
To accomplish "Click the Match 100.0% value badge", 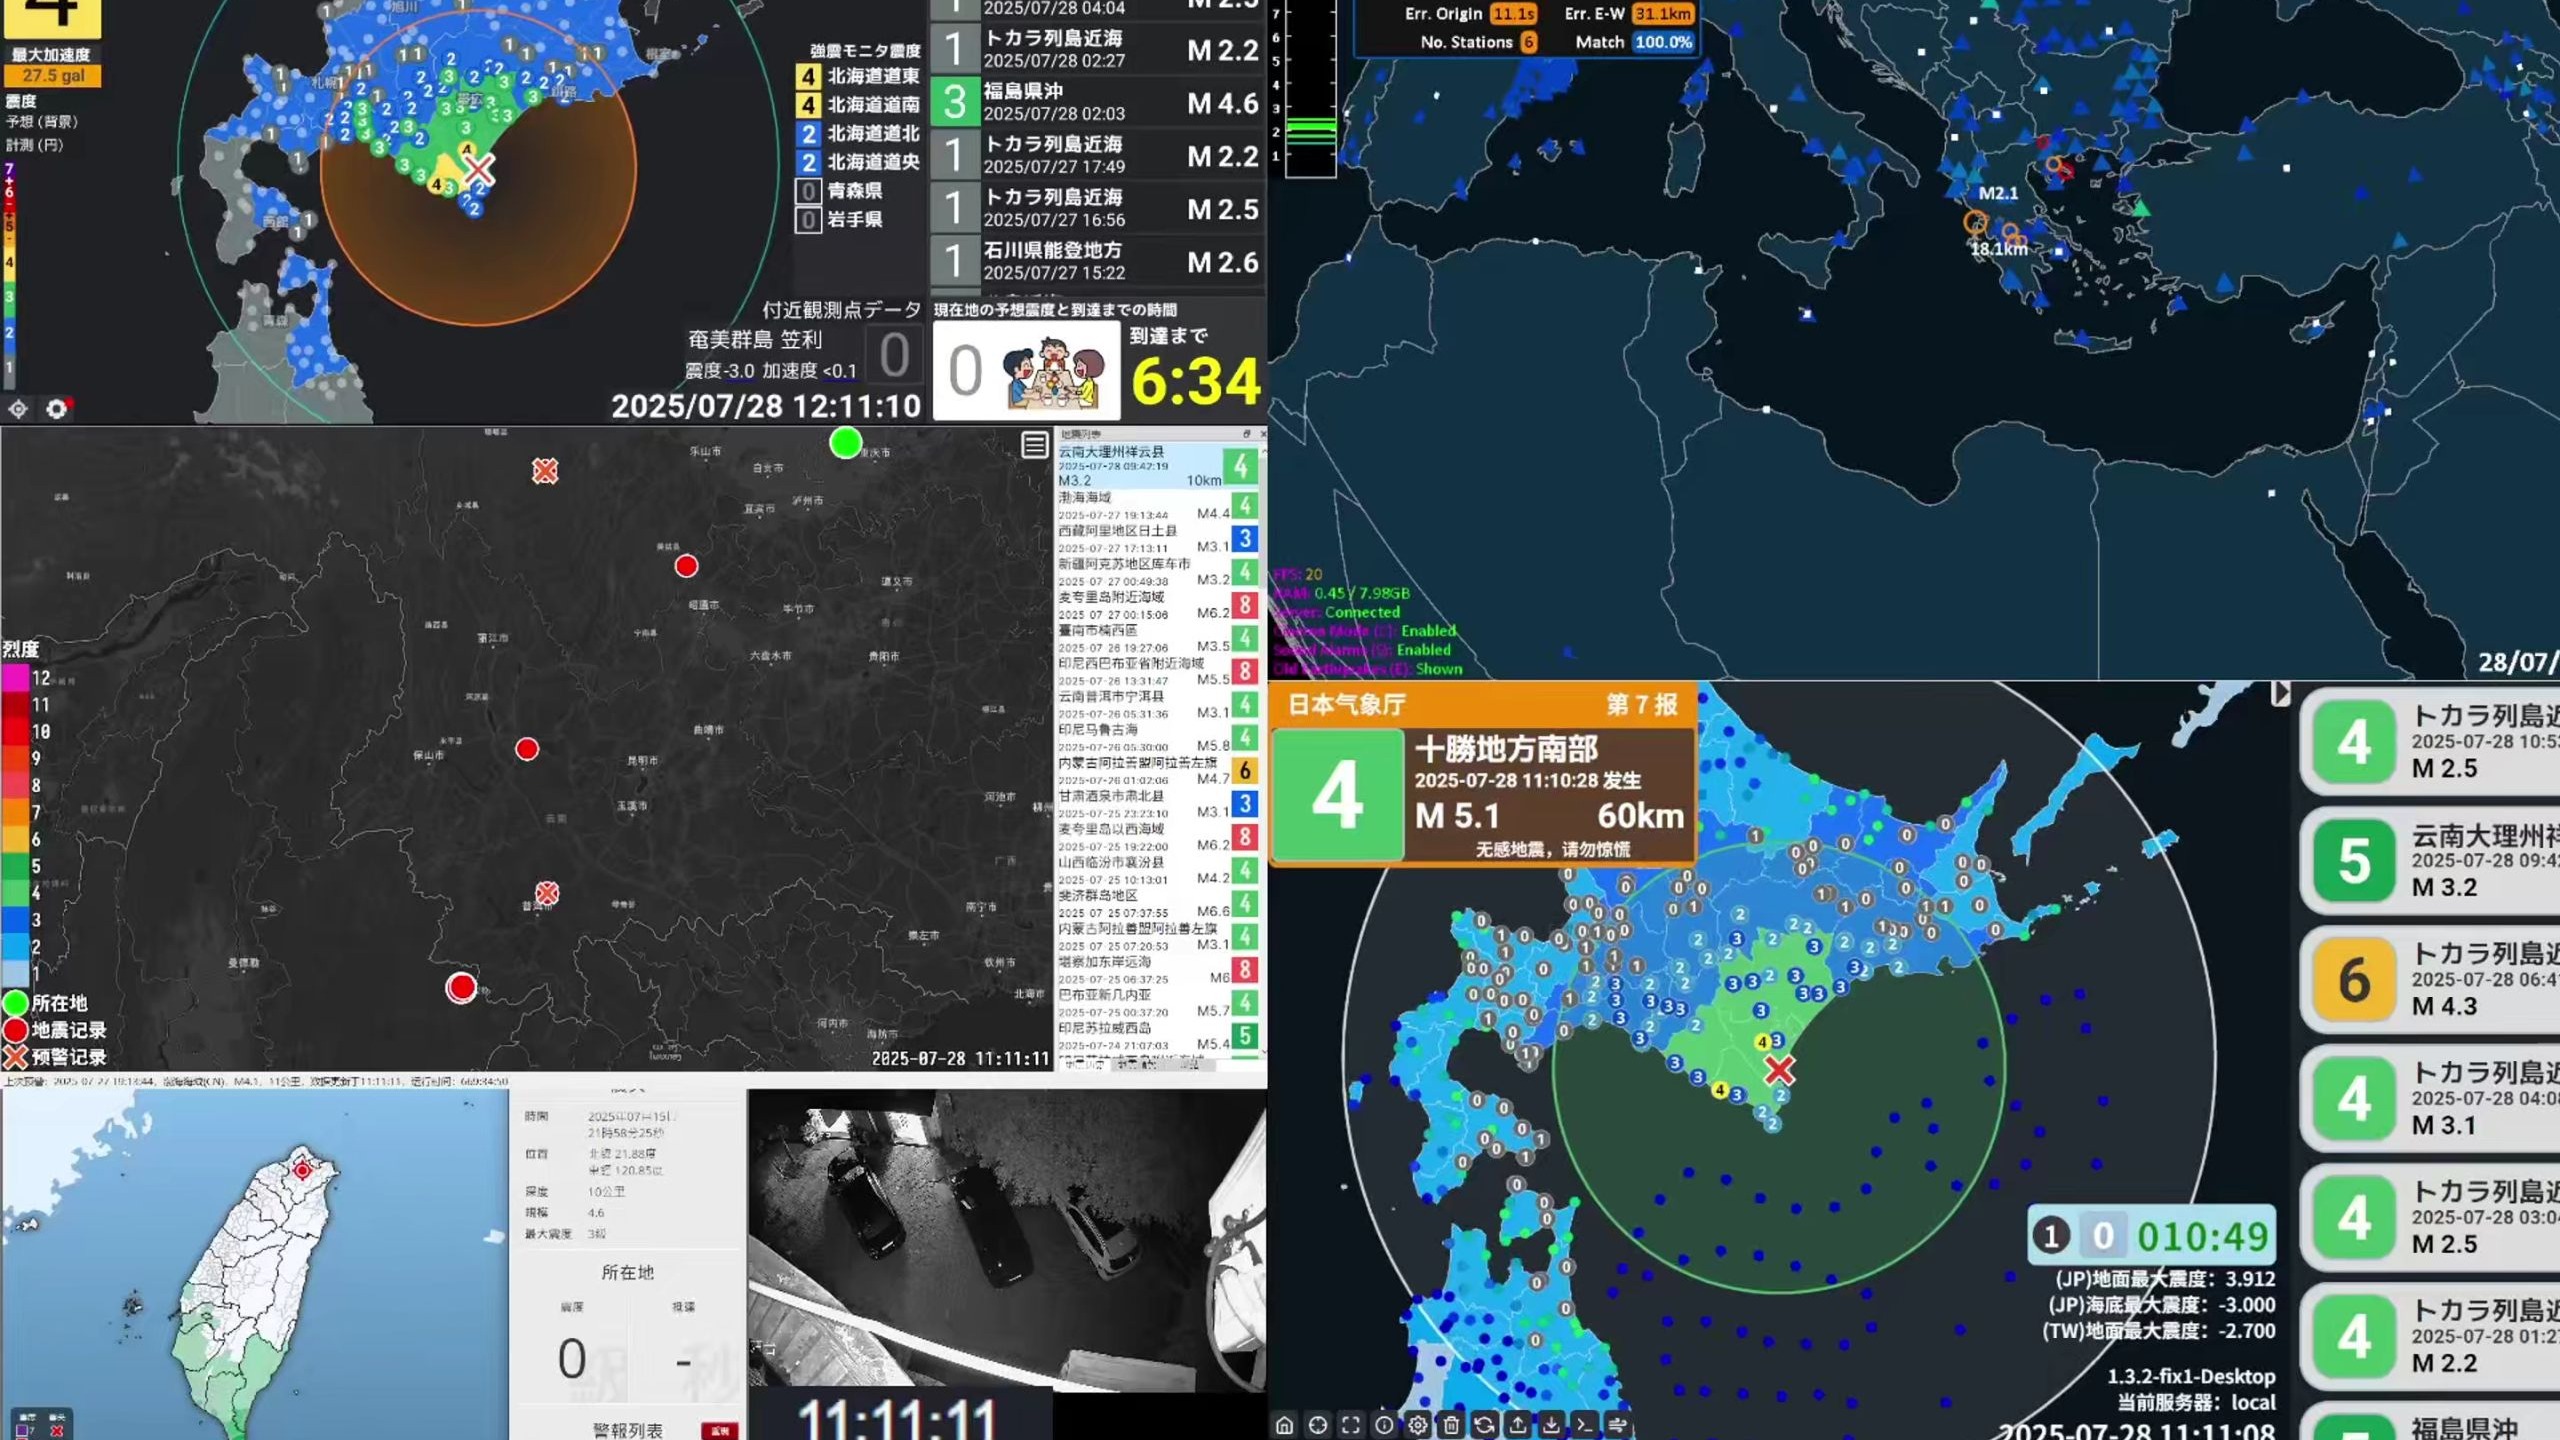I will tap(1663, 42).
